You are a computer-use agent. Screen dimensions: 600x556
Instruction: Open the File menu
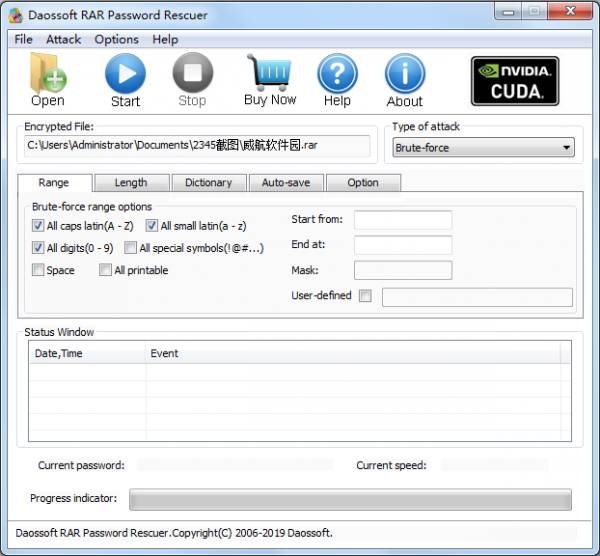23,39
